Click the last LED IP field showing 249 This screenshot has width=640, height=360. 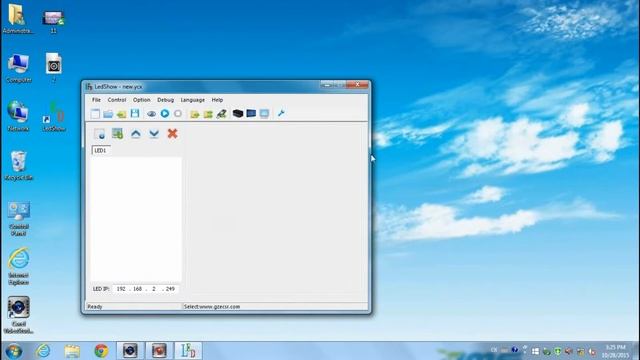click(170, 289)
